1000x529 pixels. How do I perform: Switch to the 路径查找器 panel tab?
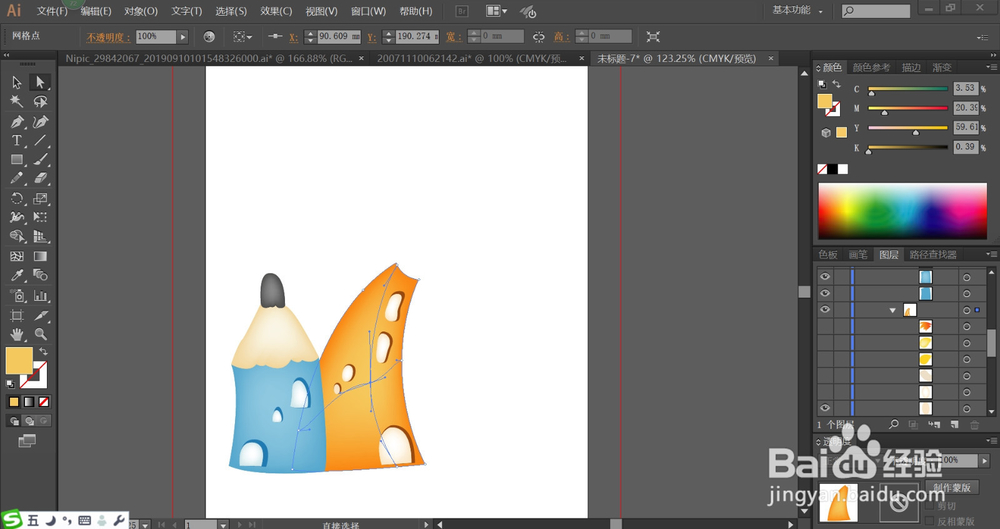[933, 255]
